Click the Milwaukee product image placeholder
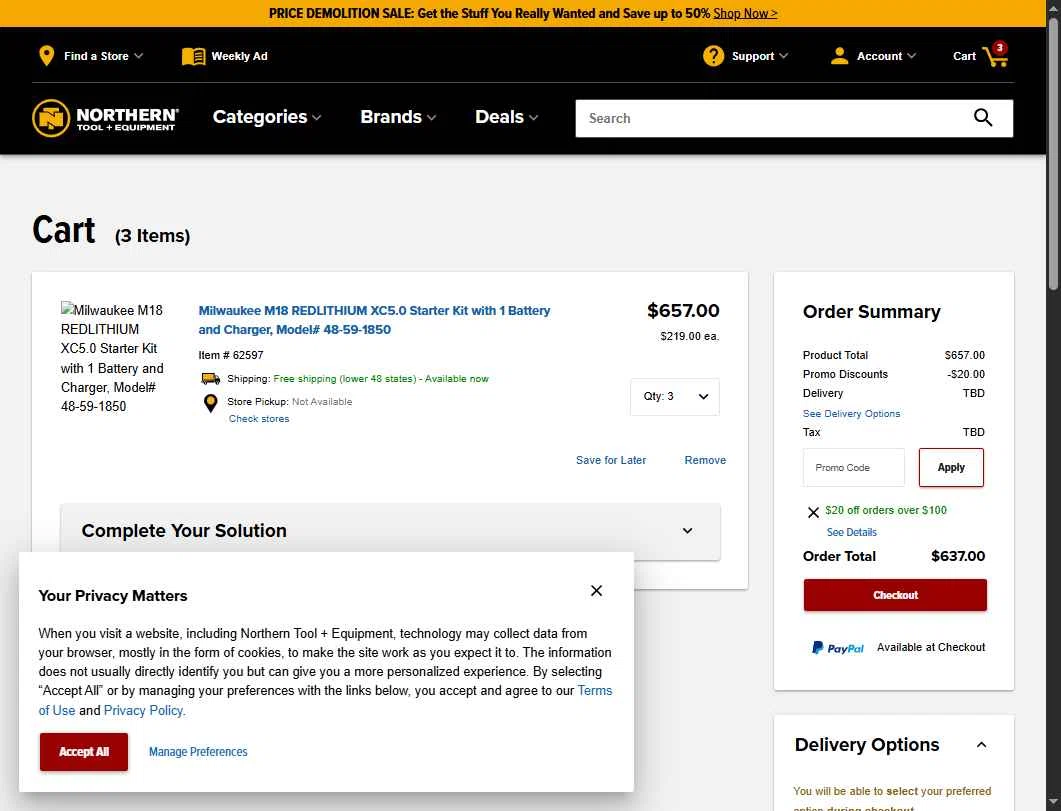 point(112,358)
